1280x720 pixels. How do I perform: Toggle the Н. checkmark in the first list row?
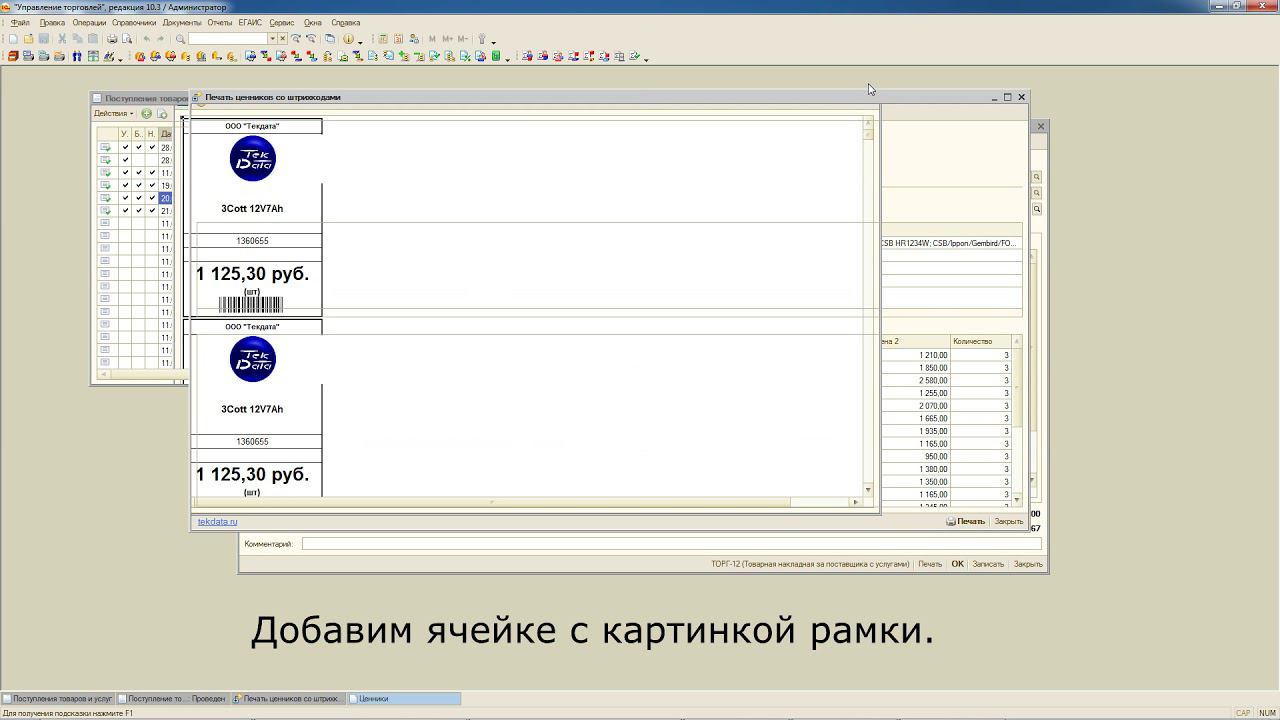152,147
